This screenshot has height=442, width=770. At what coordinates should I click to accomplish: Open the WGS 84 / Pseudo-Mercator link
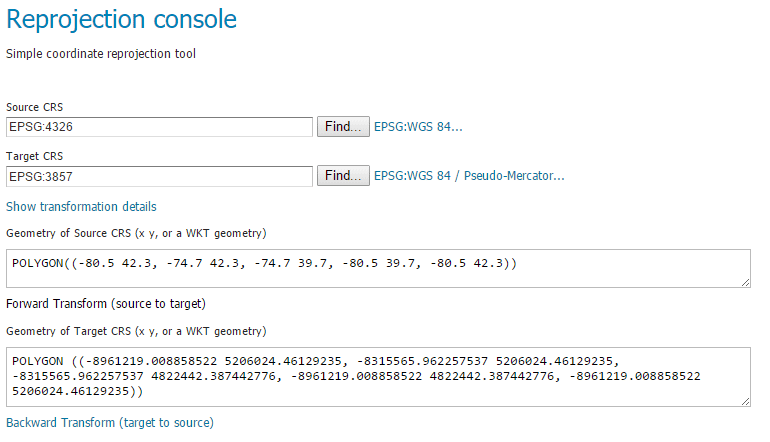(469, 176)
